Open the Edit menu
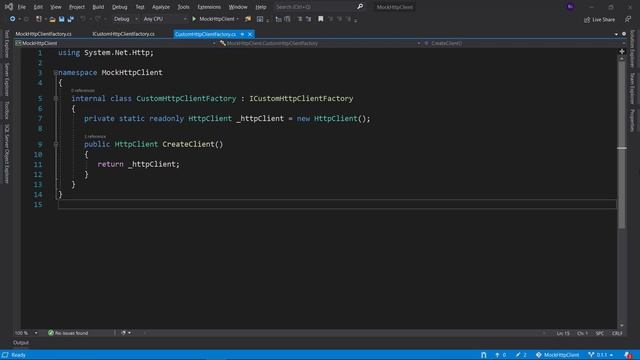640x360 pixels. coord(38,7)
